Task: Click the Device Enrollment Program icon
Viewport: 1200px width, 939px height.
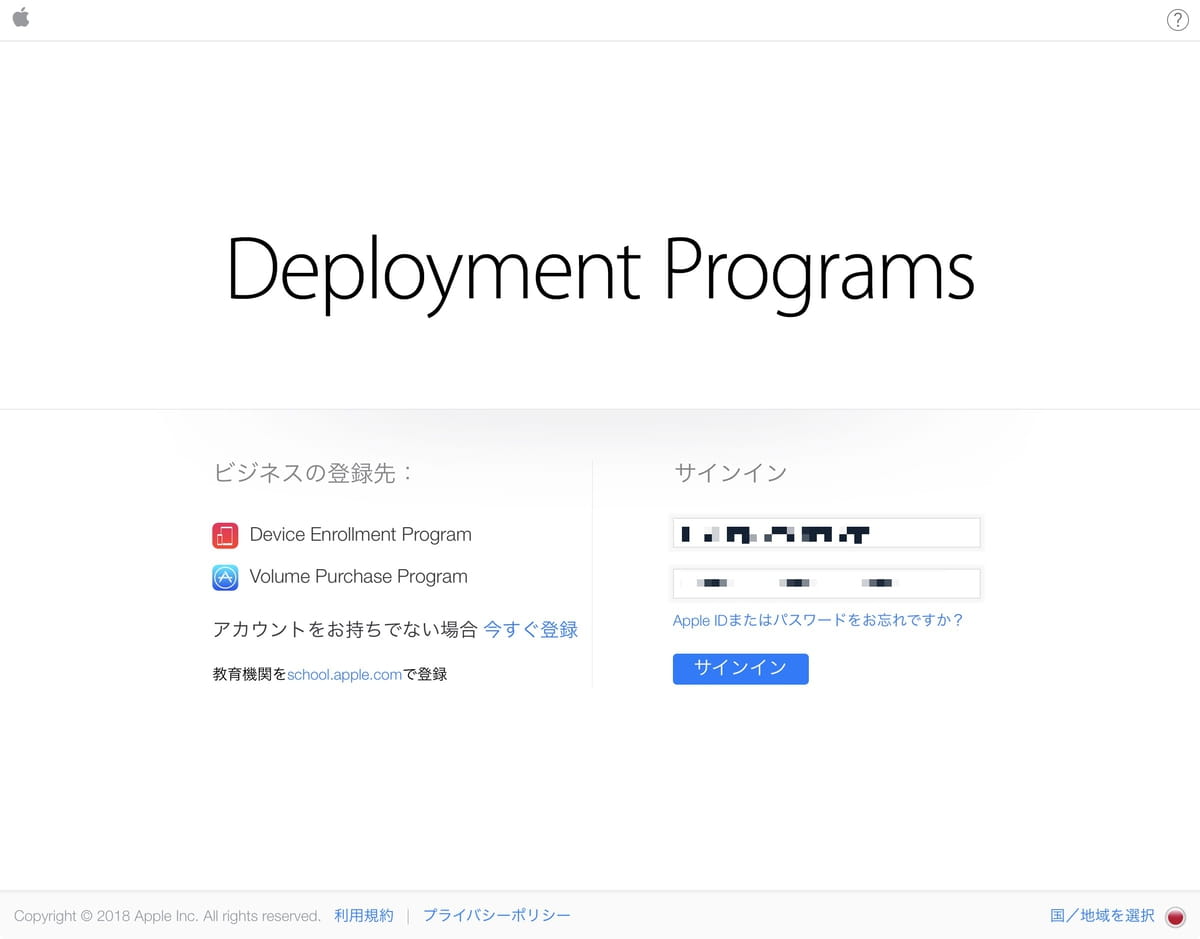Action: (225, 535)
